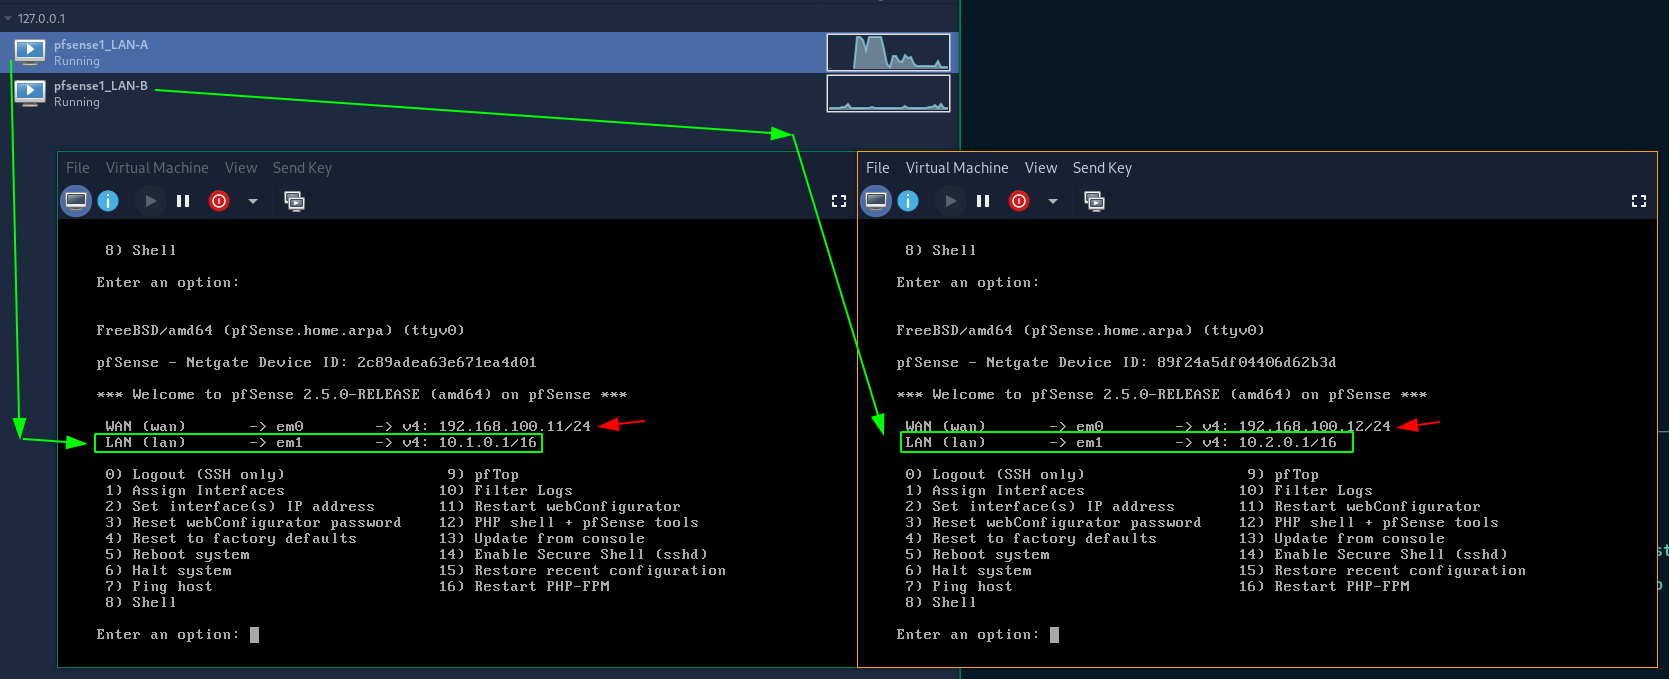Image resolution: width=1669 pixels, height=679 pixels.
Task: Click '13) Update from console' in right console
Action: tap(1341, 538)
